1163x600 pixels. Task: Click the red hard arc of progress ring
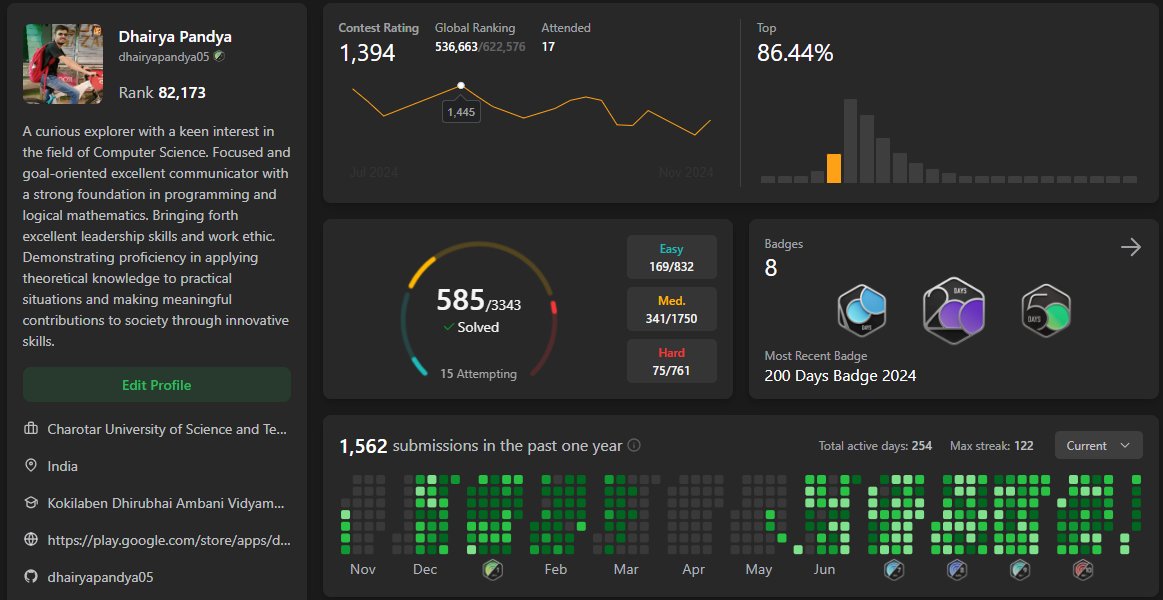(554, 307)
